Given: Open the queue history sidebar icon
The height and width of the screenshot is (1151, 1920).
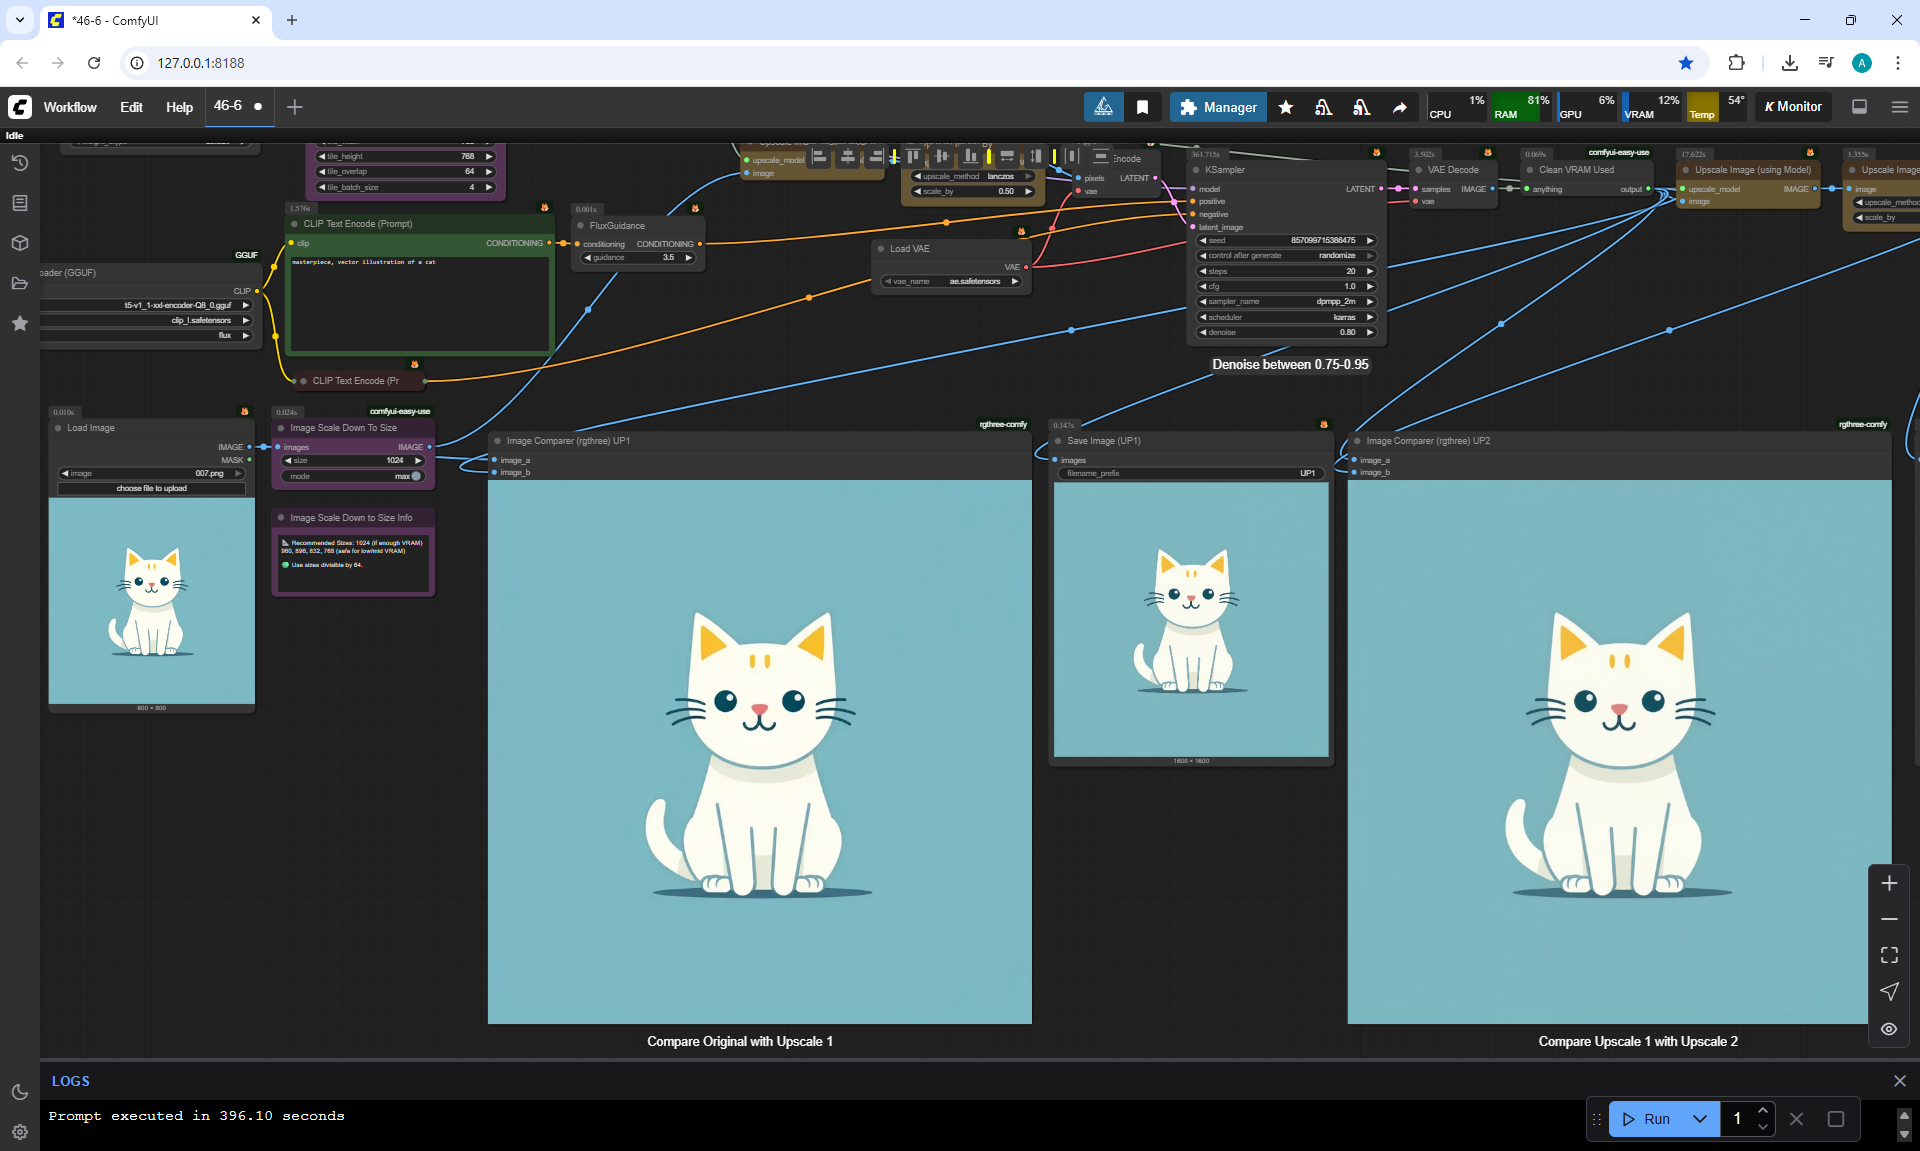Looking at the screenshot, I should click(x=19, y=163).
